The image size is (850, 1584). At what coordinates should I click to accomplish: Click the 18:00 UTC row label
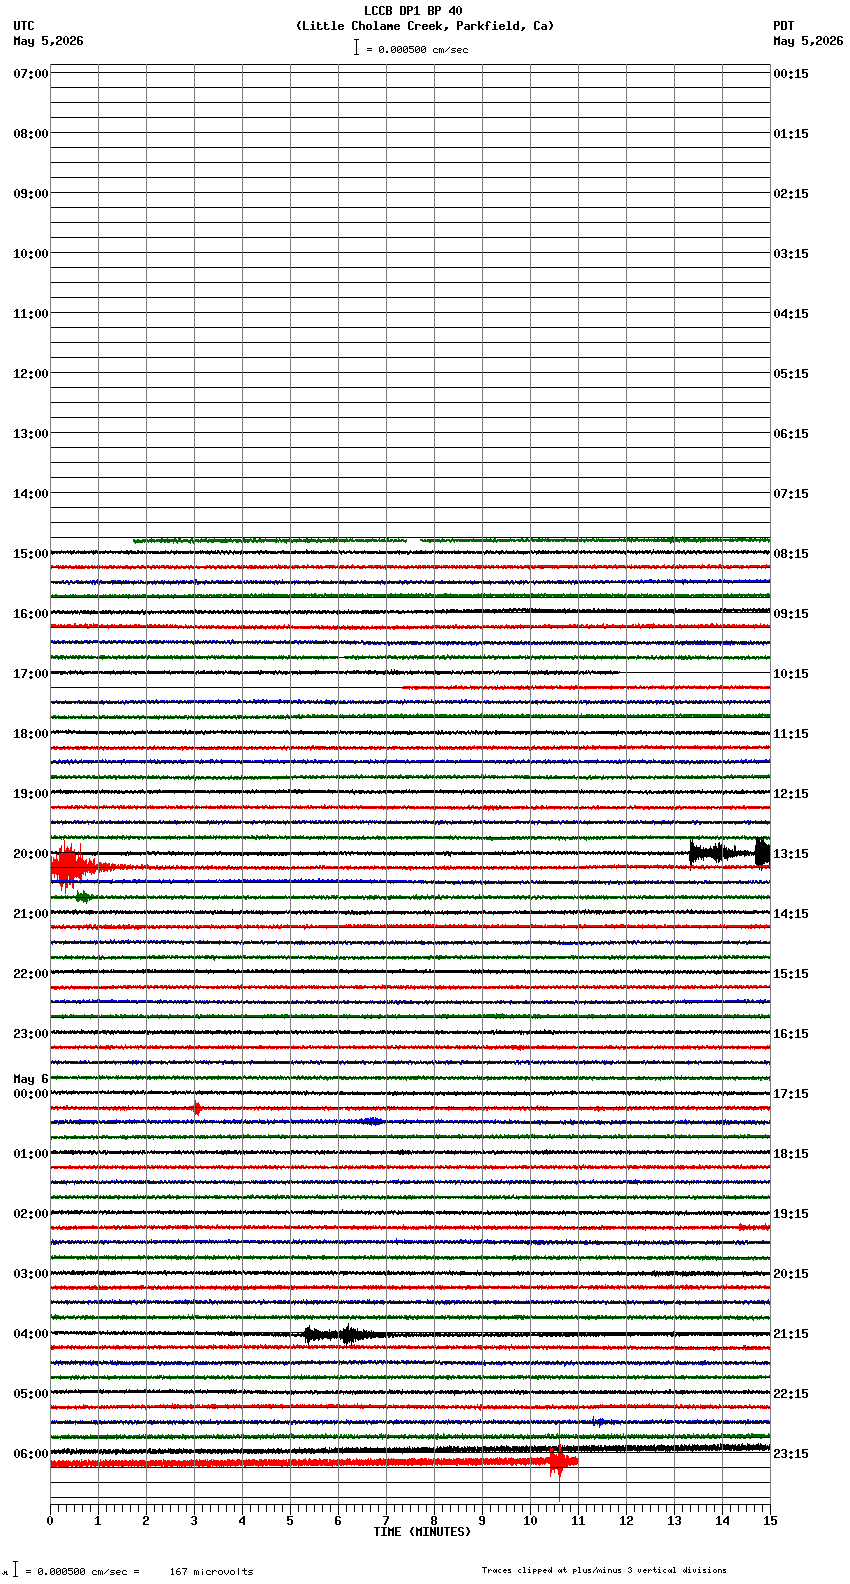pyautogui.click(x=31, y=734)
